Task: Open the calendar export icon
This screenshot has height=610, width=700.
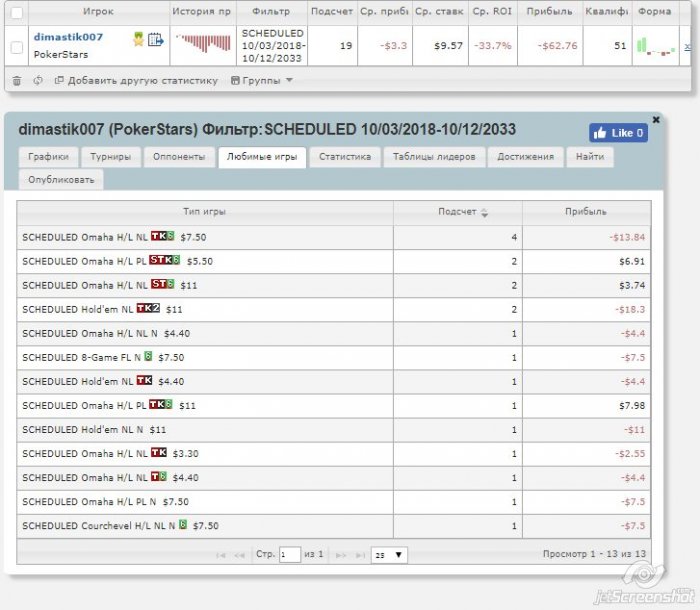Action: 155,39
